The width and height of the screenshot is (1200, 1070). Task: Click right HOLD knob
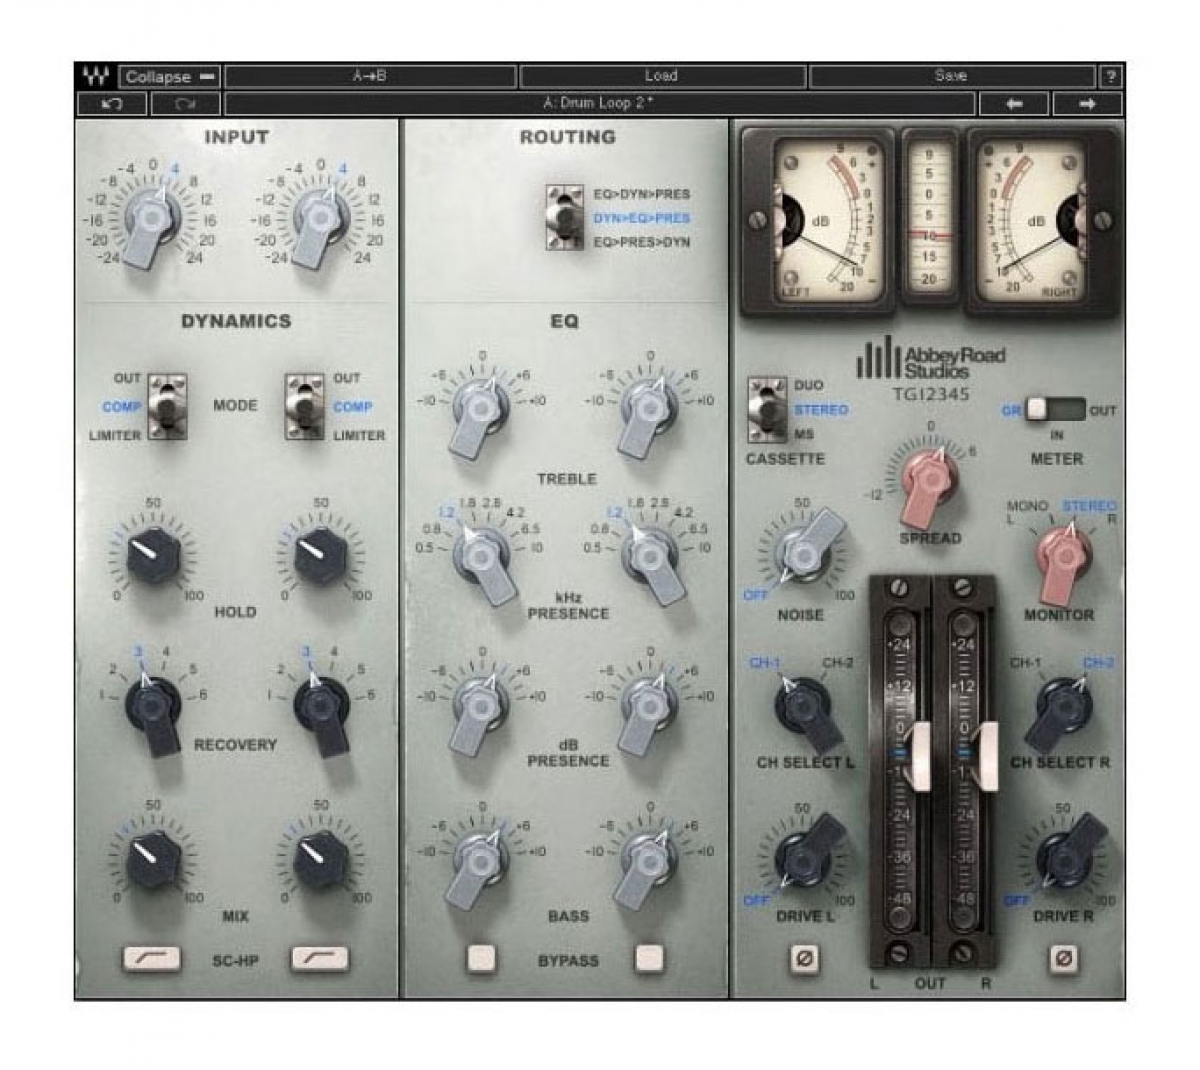[320, 554]
